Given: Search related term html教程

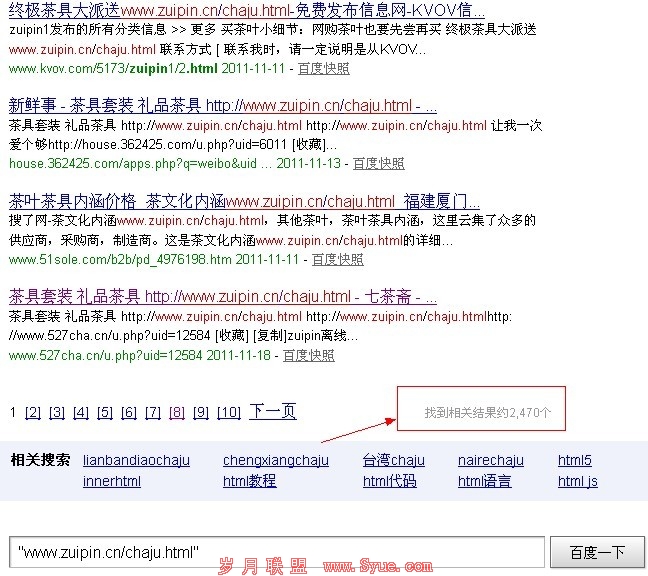Looking at the screenshot, I should pyautogui.click(x=250, y=481).
